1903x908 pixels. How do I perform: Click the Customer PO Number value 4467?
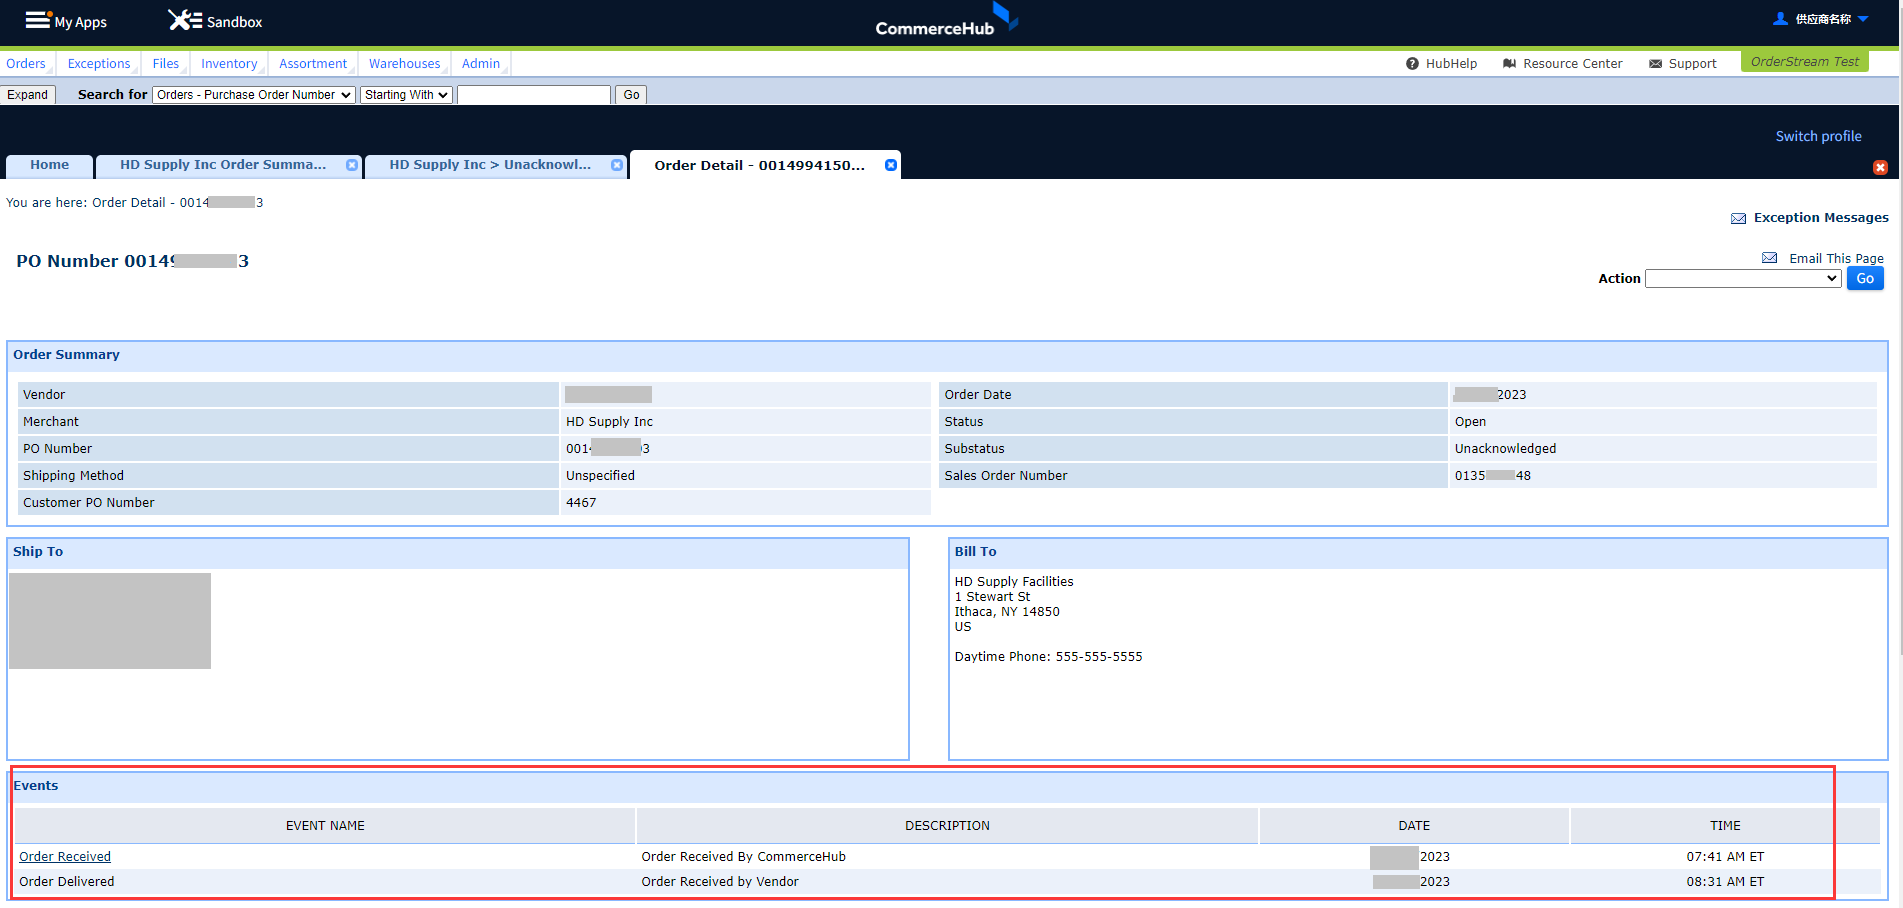click(x=581, y=503)
